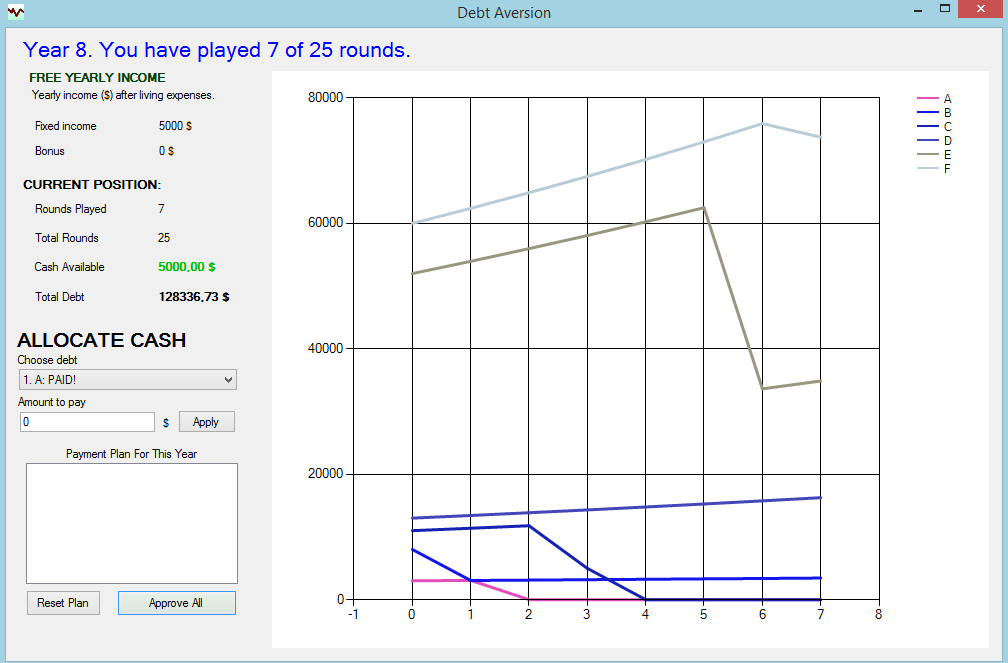Pick the legend entry for debt C

(x=927, y=127)
